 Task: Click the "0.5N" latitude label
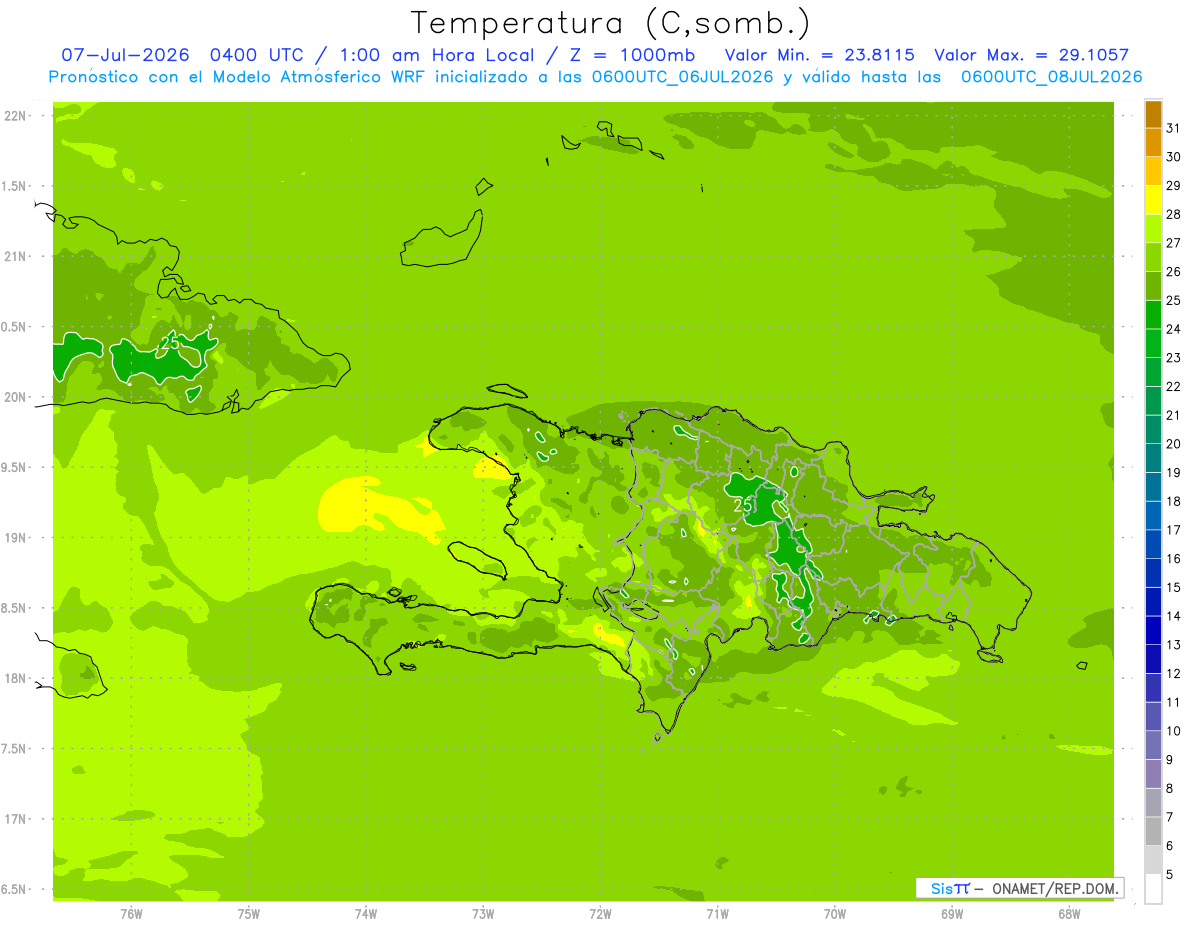14,327
